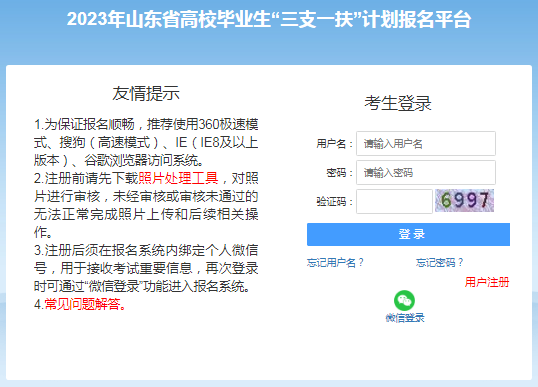This screenshot has height=387, width=538.
Task: Open the red 常见问题解答 link
Action: point(85,304)
